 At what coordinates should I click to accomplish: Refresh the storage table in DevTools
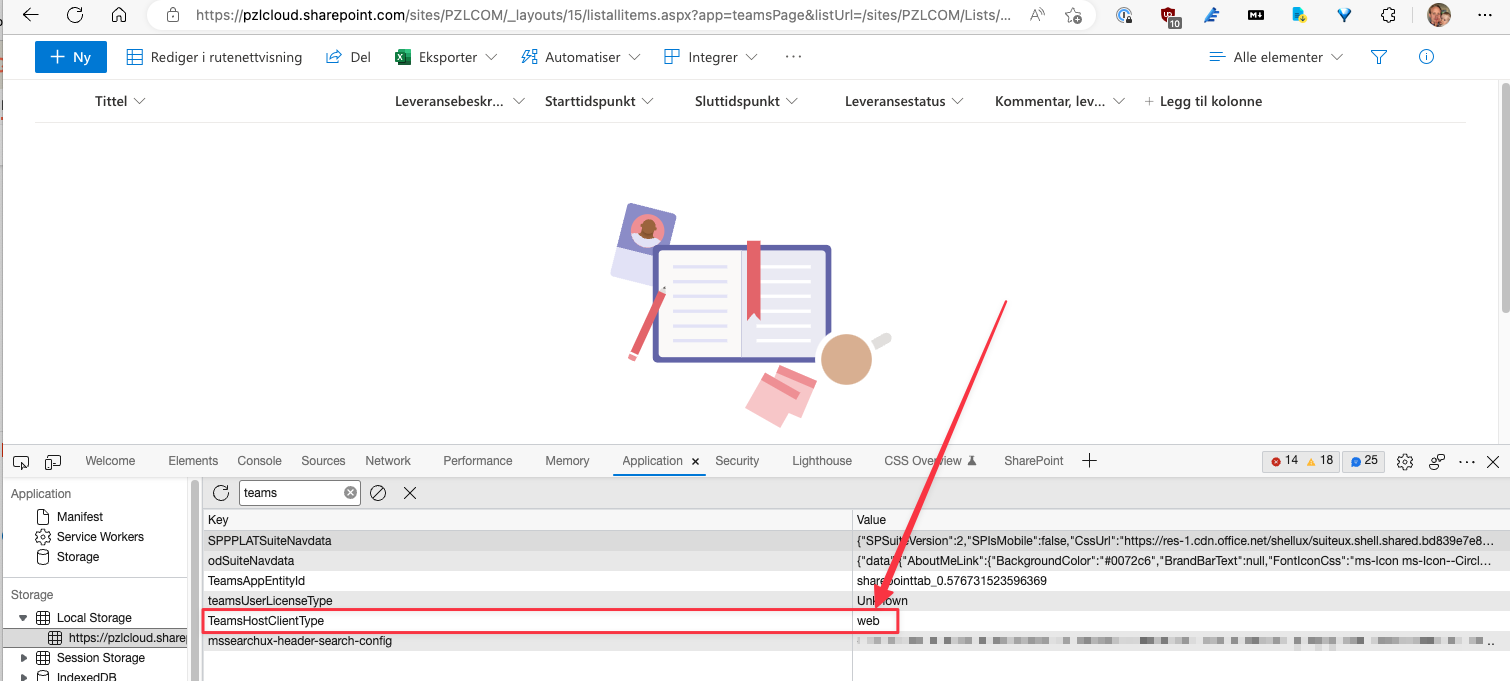(221, 493)
